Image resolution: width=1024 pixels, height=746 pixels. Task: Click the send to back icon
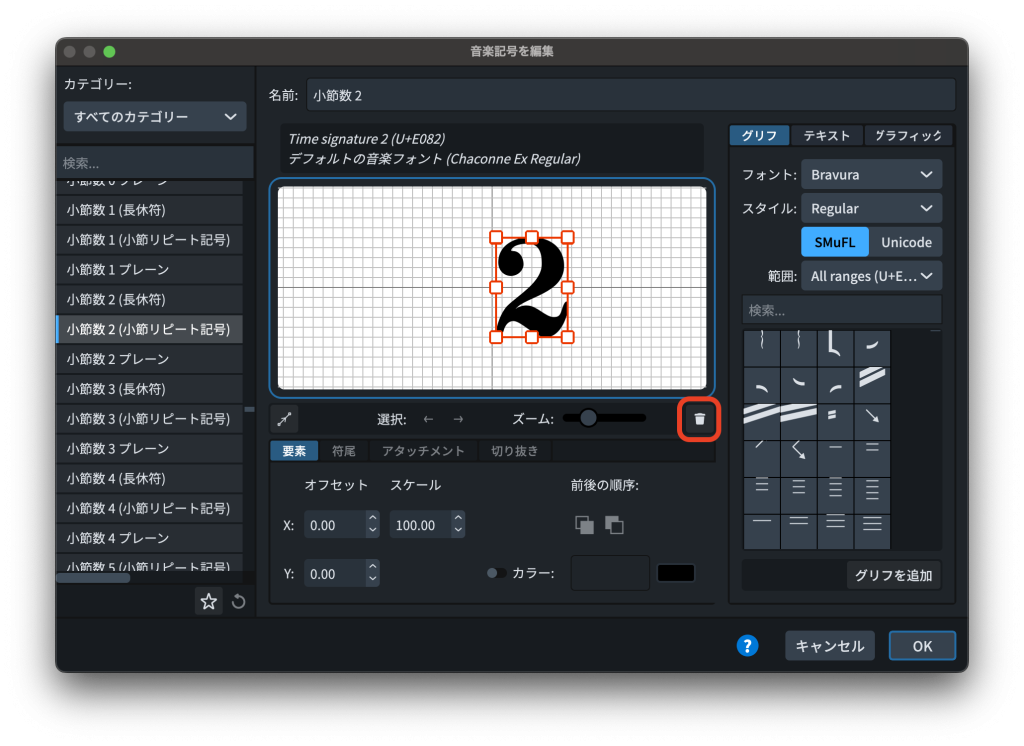(x=614, y=525)
